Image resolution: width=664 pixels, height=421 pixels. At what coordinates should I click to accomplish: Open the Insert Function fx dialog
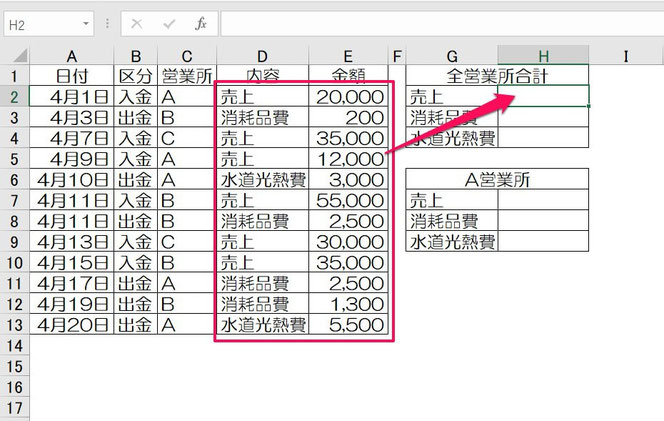[x=201, y=24]
